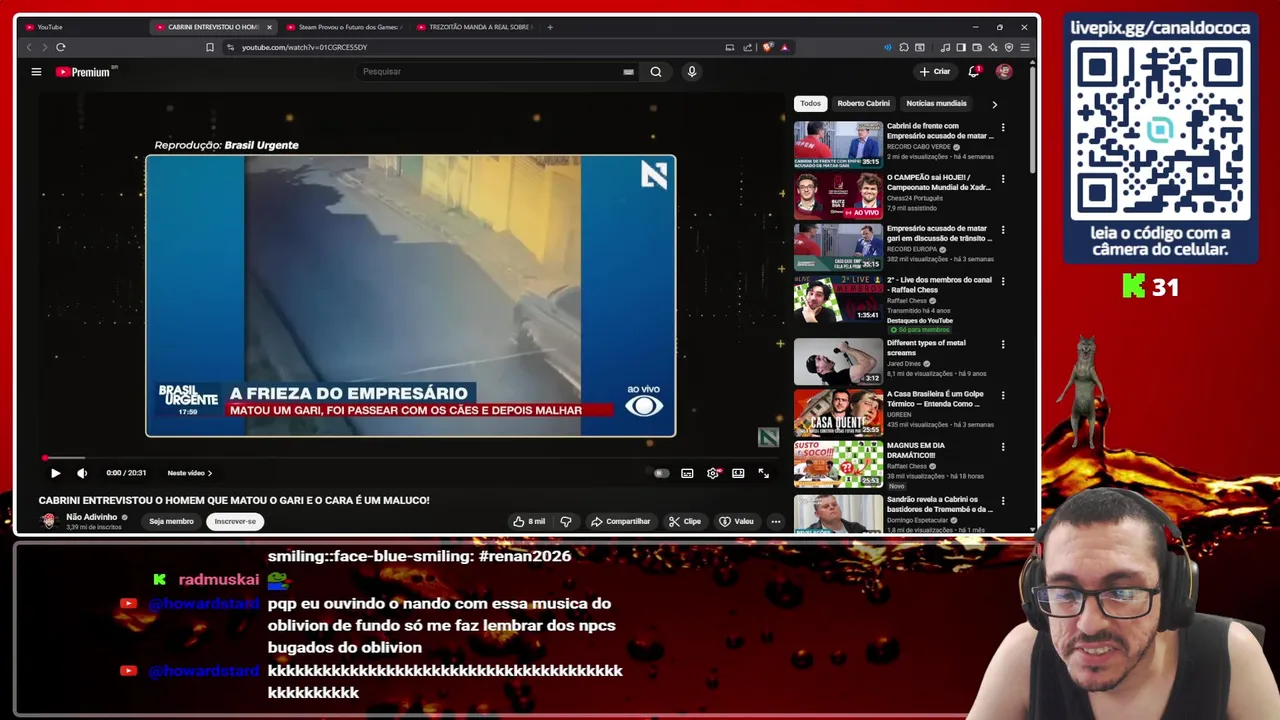Screen dimensions: 1280x720
Task: Open a new browser tab
Action: point(550,27)
